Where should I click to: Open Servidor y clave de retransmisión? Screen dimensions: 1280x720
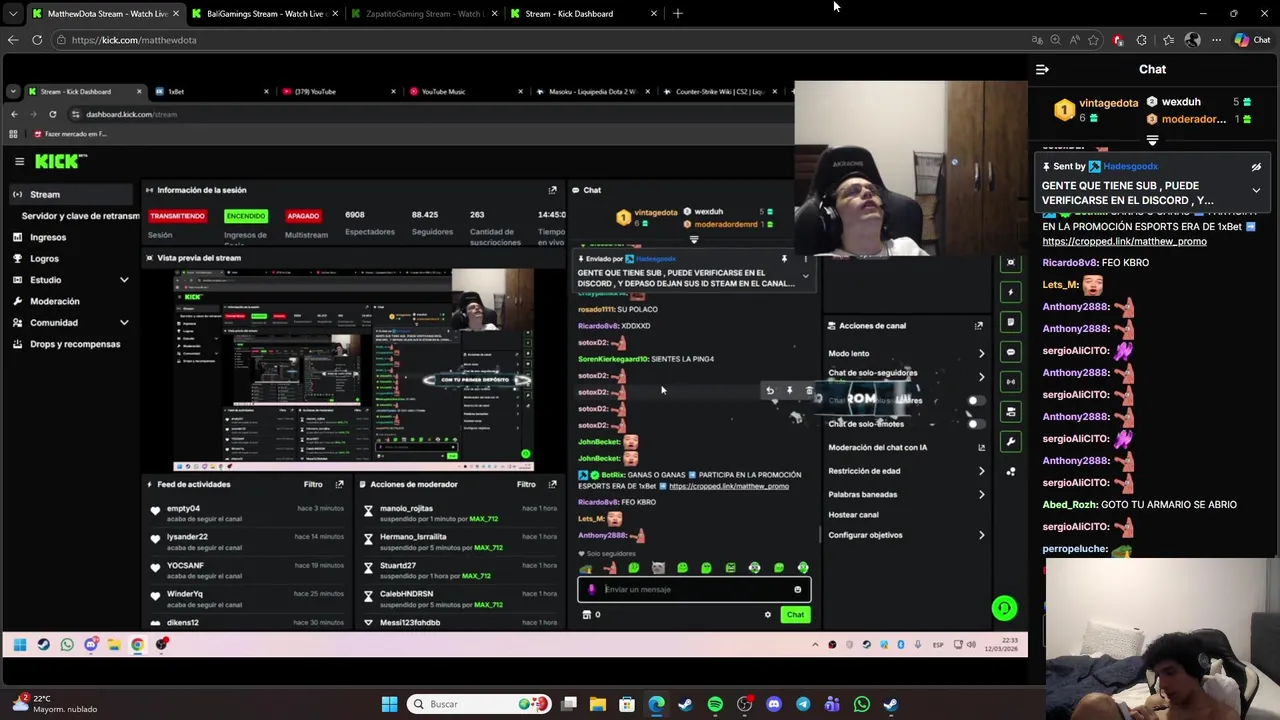(80, 216)
